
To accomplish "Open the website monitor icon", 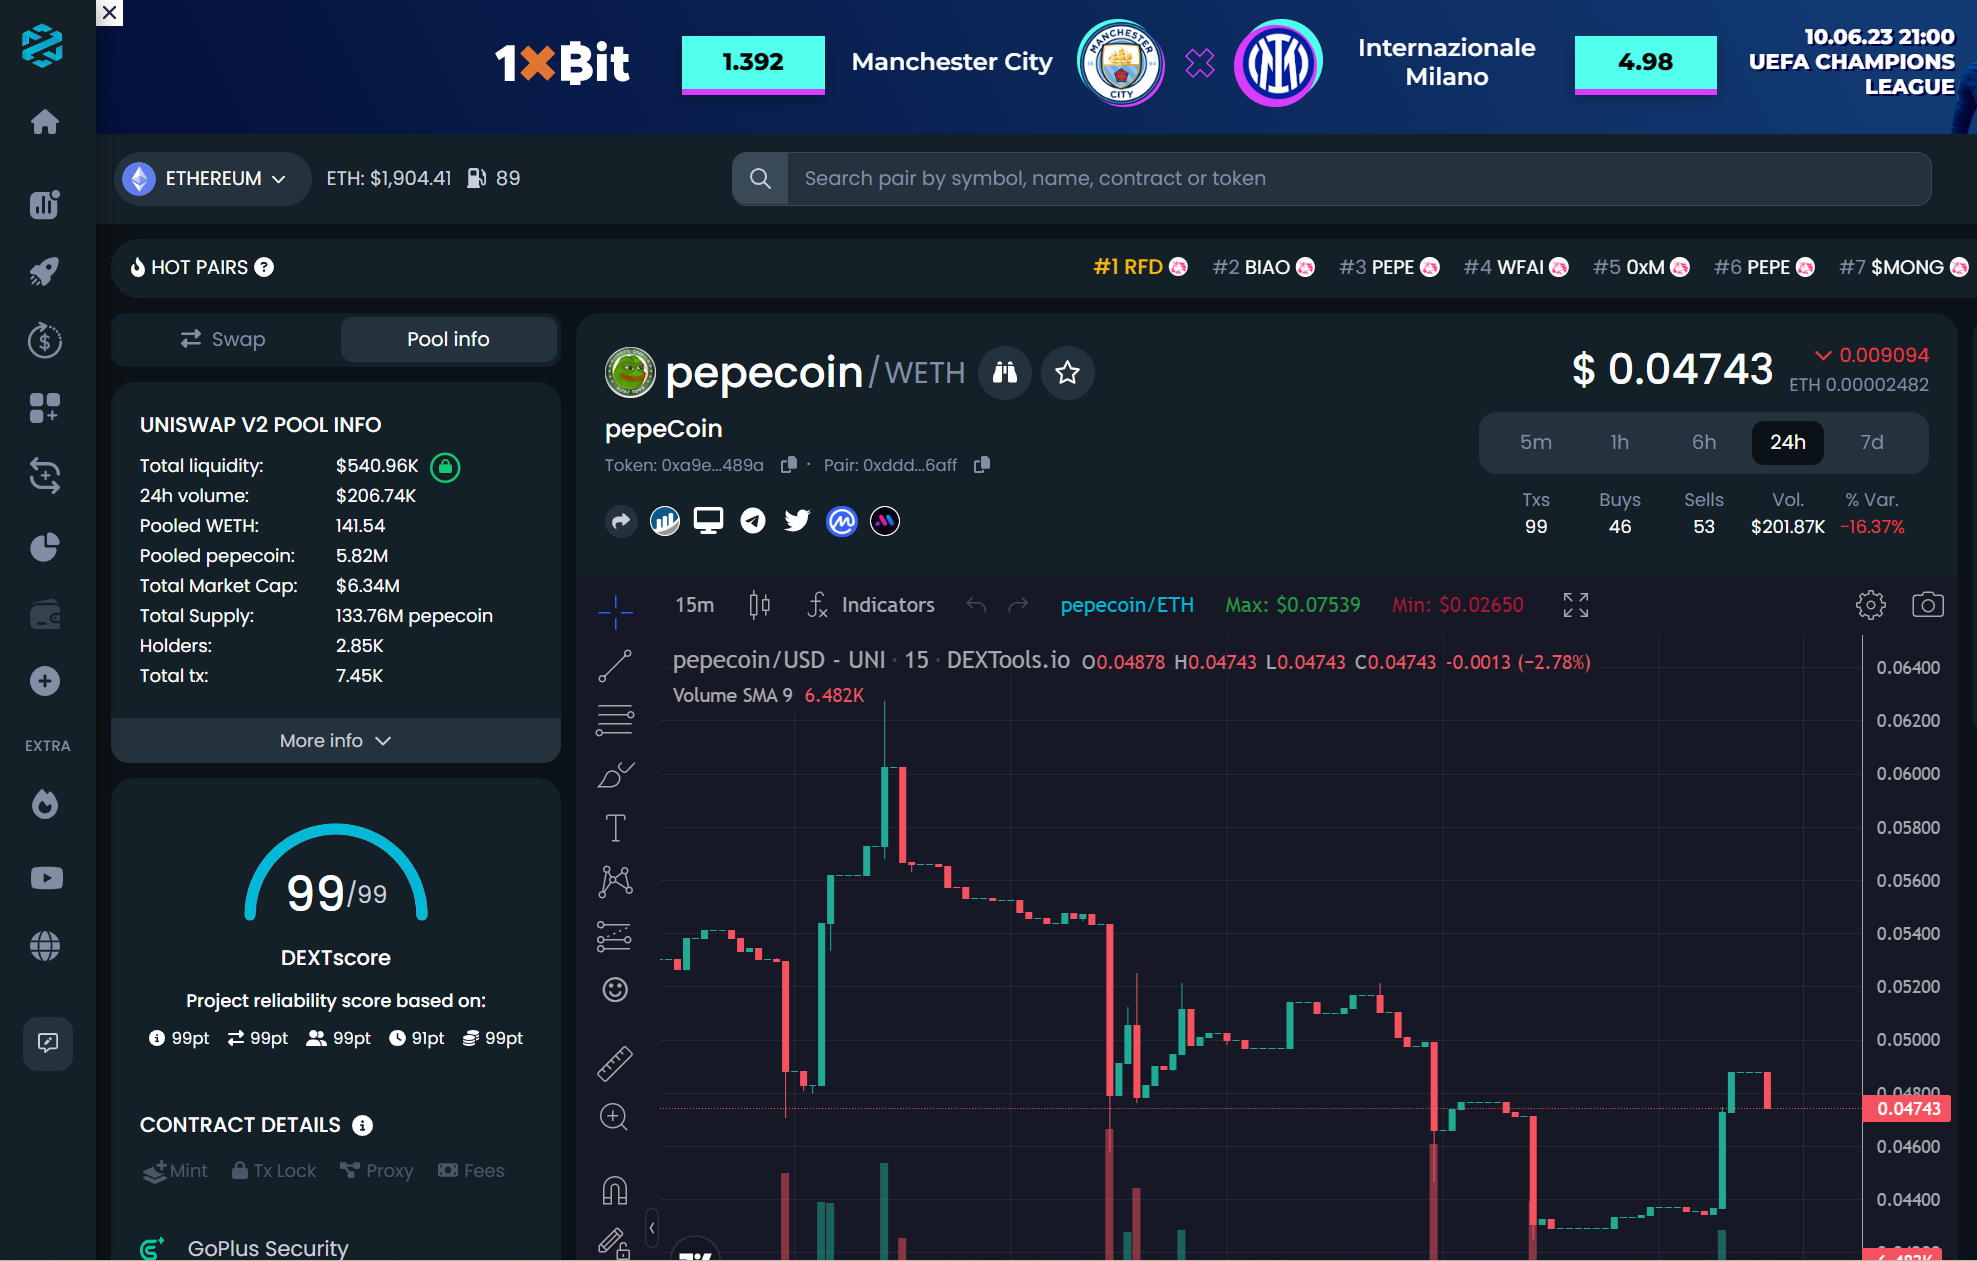I will [x=709, y=521].
